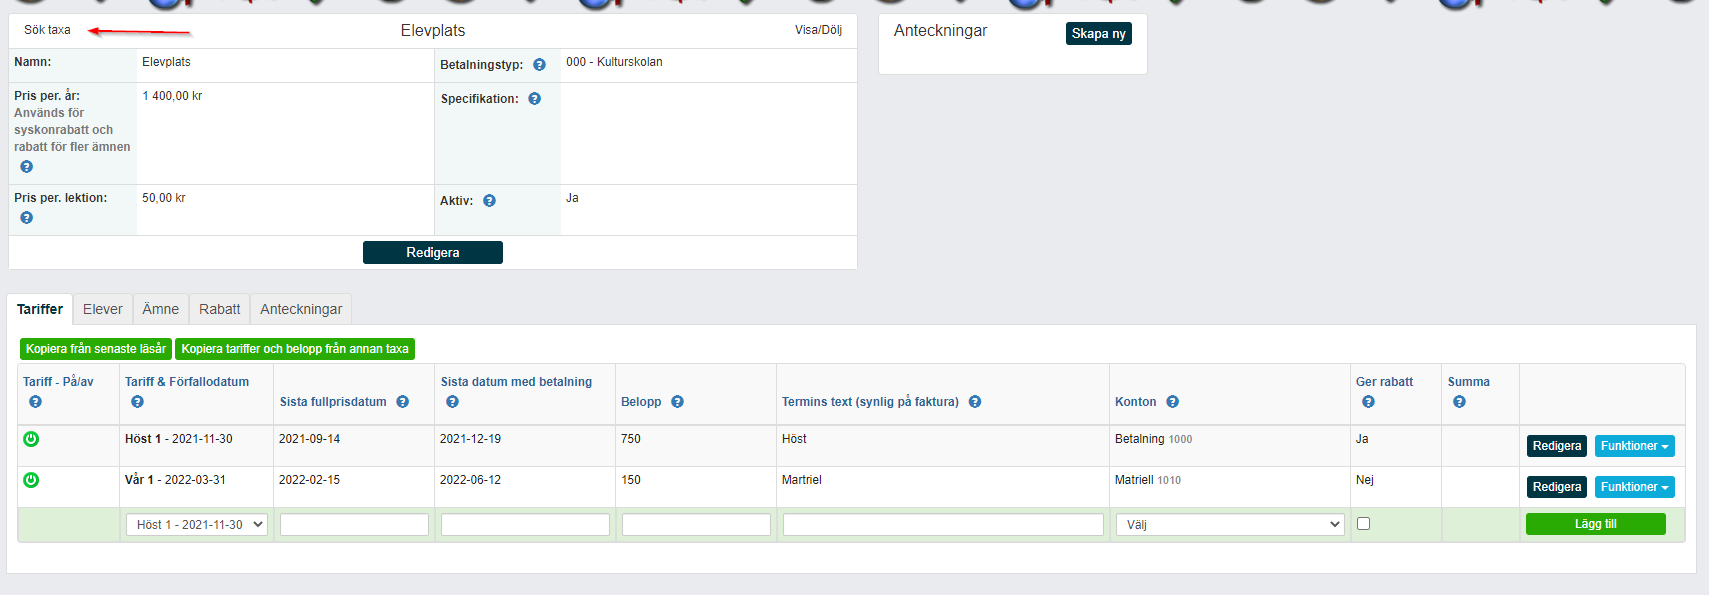This screenshot has width=1709, height=595.
Task: Open Funktioner dropdown for Höst row
Action: pyautogui.click(x=1634, y=446)
